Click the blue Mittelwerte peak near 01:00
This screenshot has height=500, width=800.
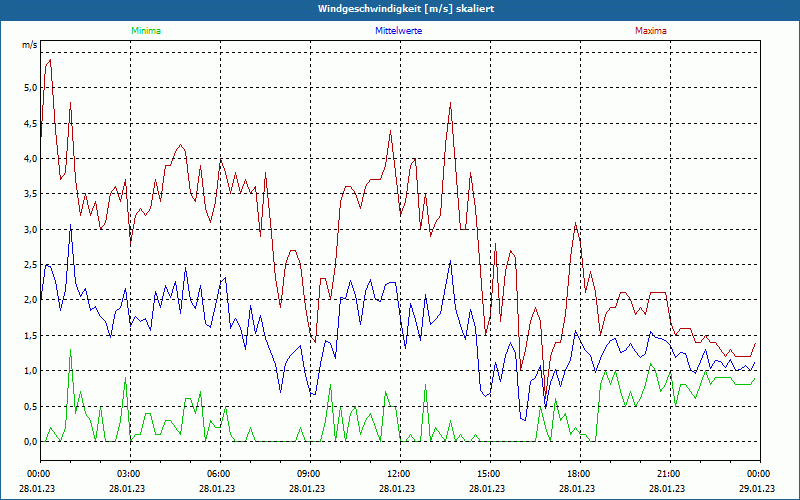coord(70,224)
